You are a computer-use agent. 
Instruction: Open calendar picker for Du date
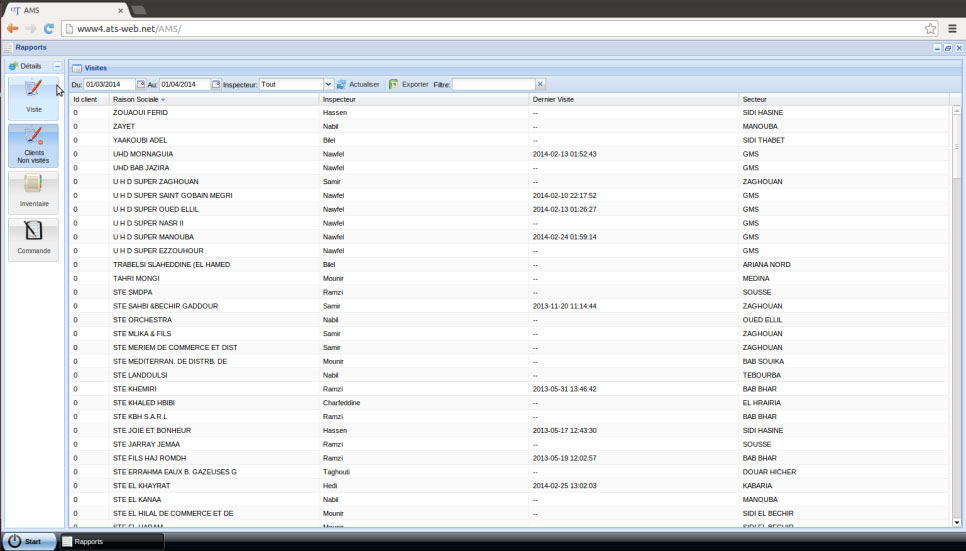[141, 85]
